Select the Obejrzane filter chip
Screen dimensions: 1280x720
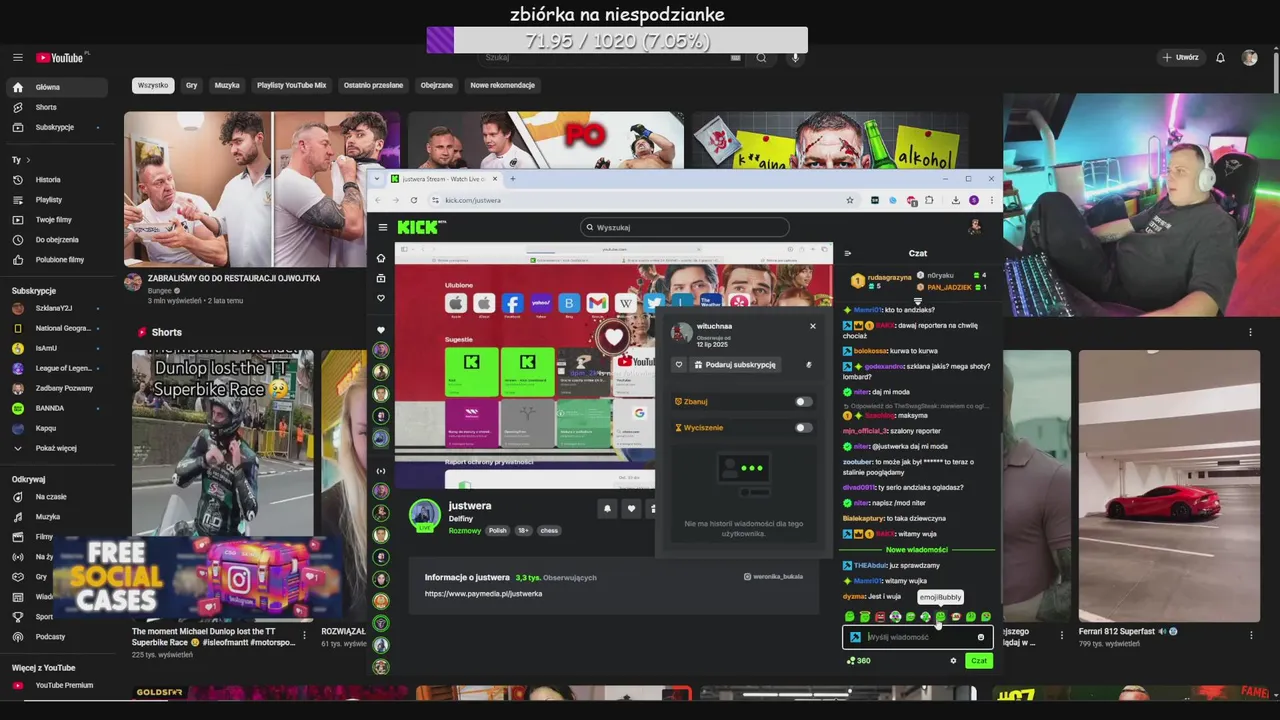(x=436, y=85)
